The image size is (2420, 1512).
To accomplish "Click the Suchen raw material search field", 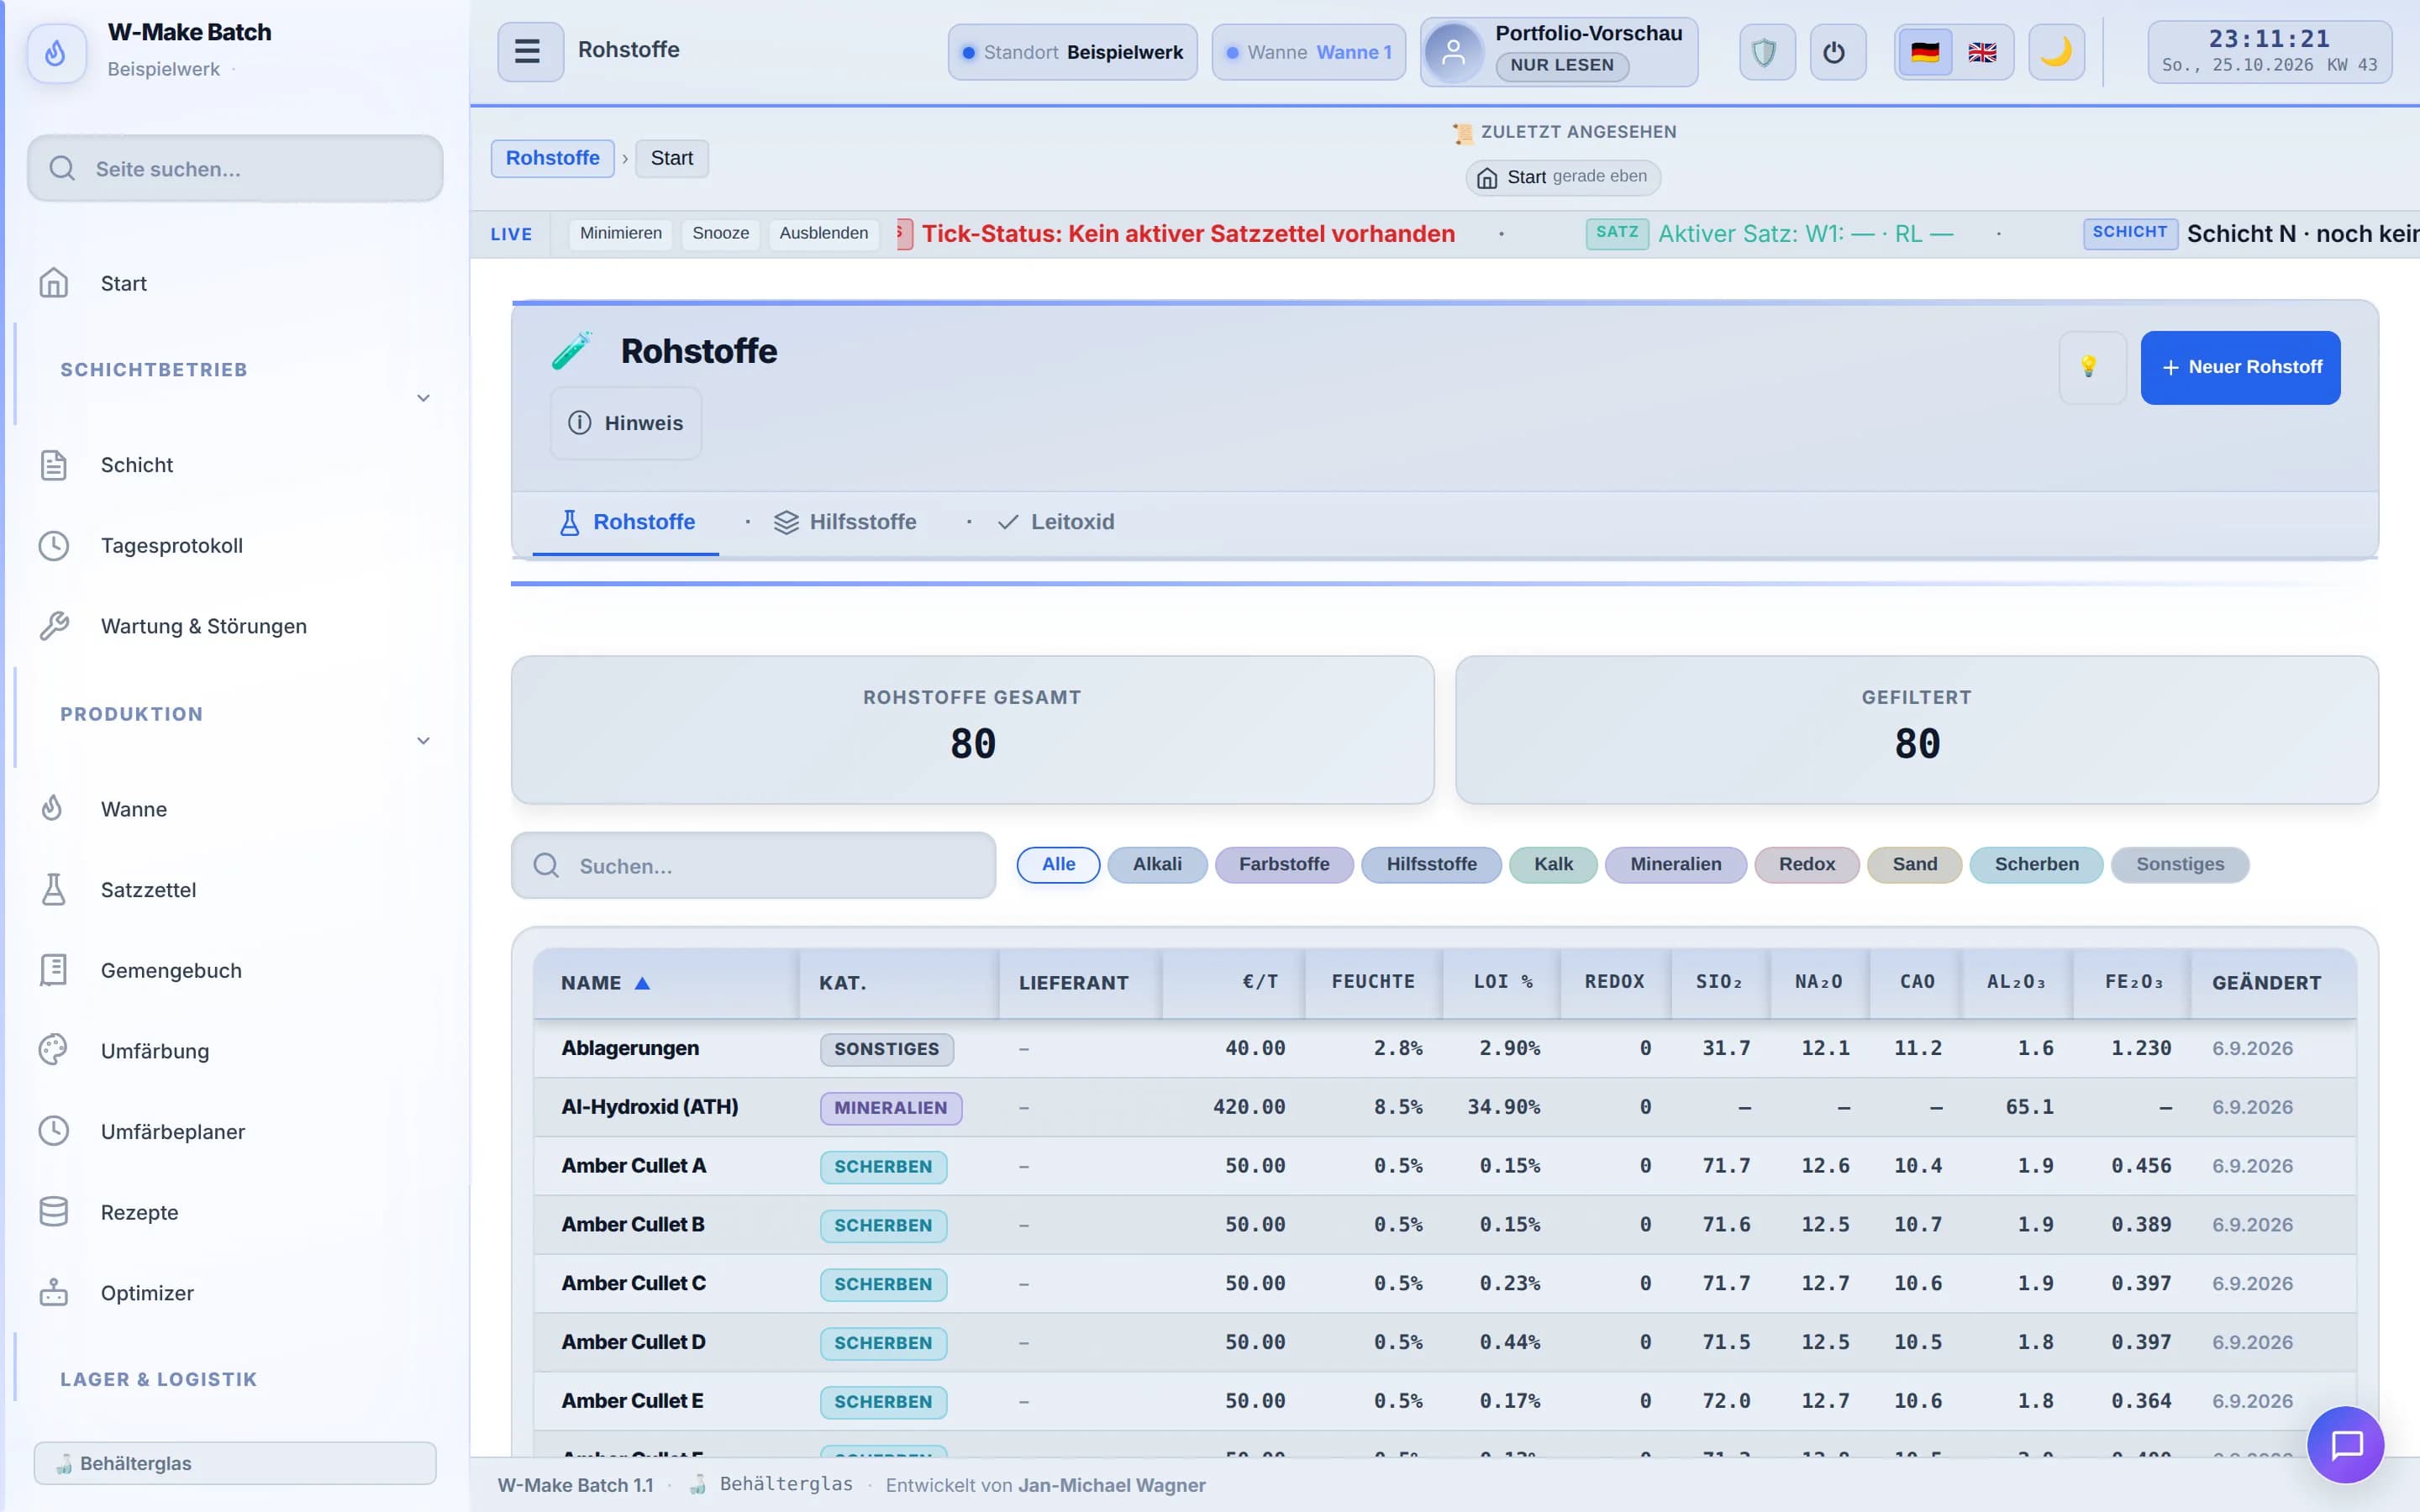I will (x=753, y=866).
